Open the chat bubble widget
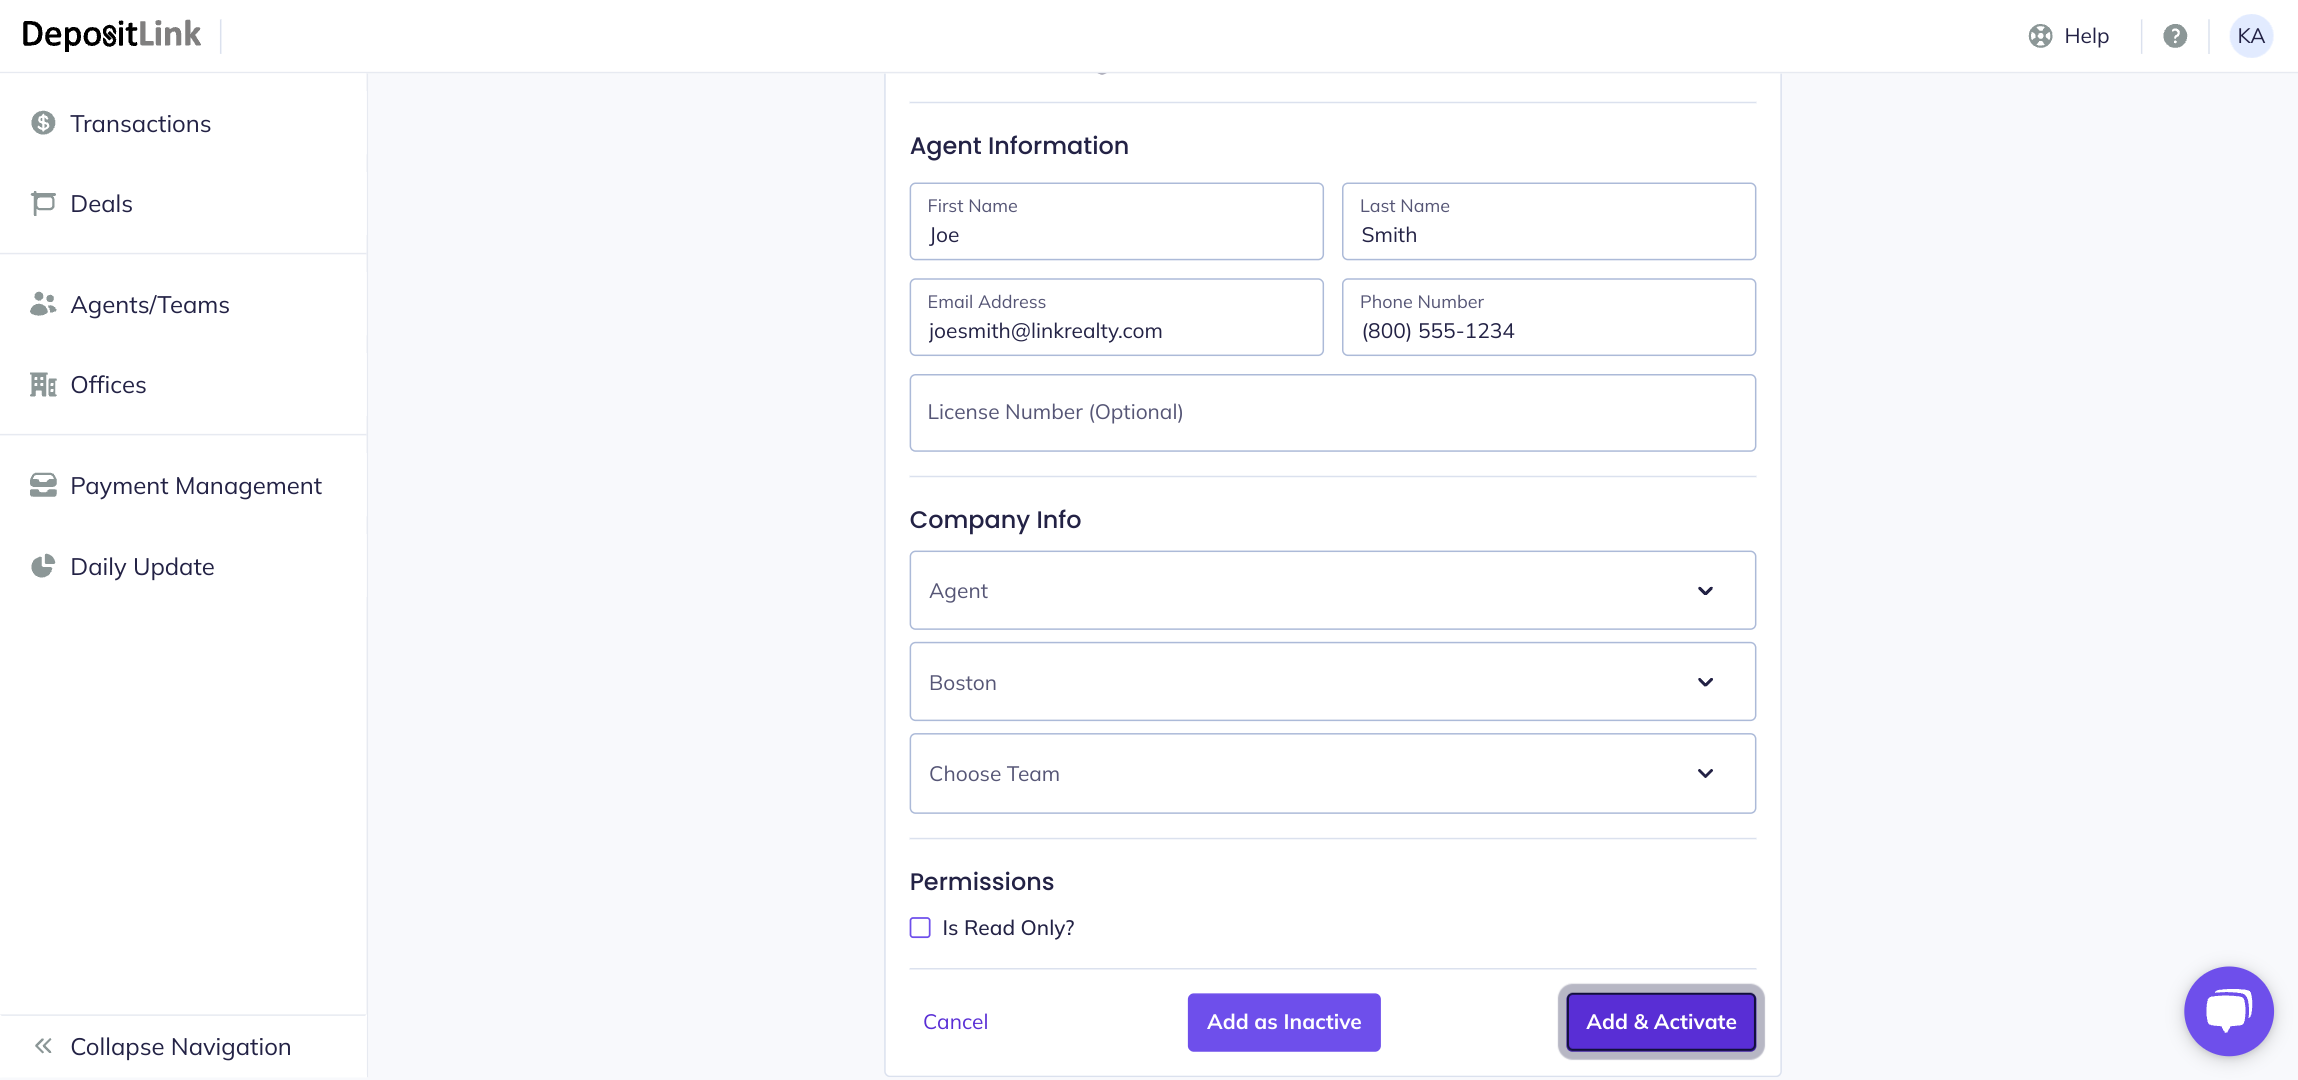 pos(2228,1011)
